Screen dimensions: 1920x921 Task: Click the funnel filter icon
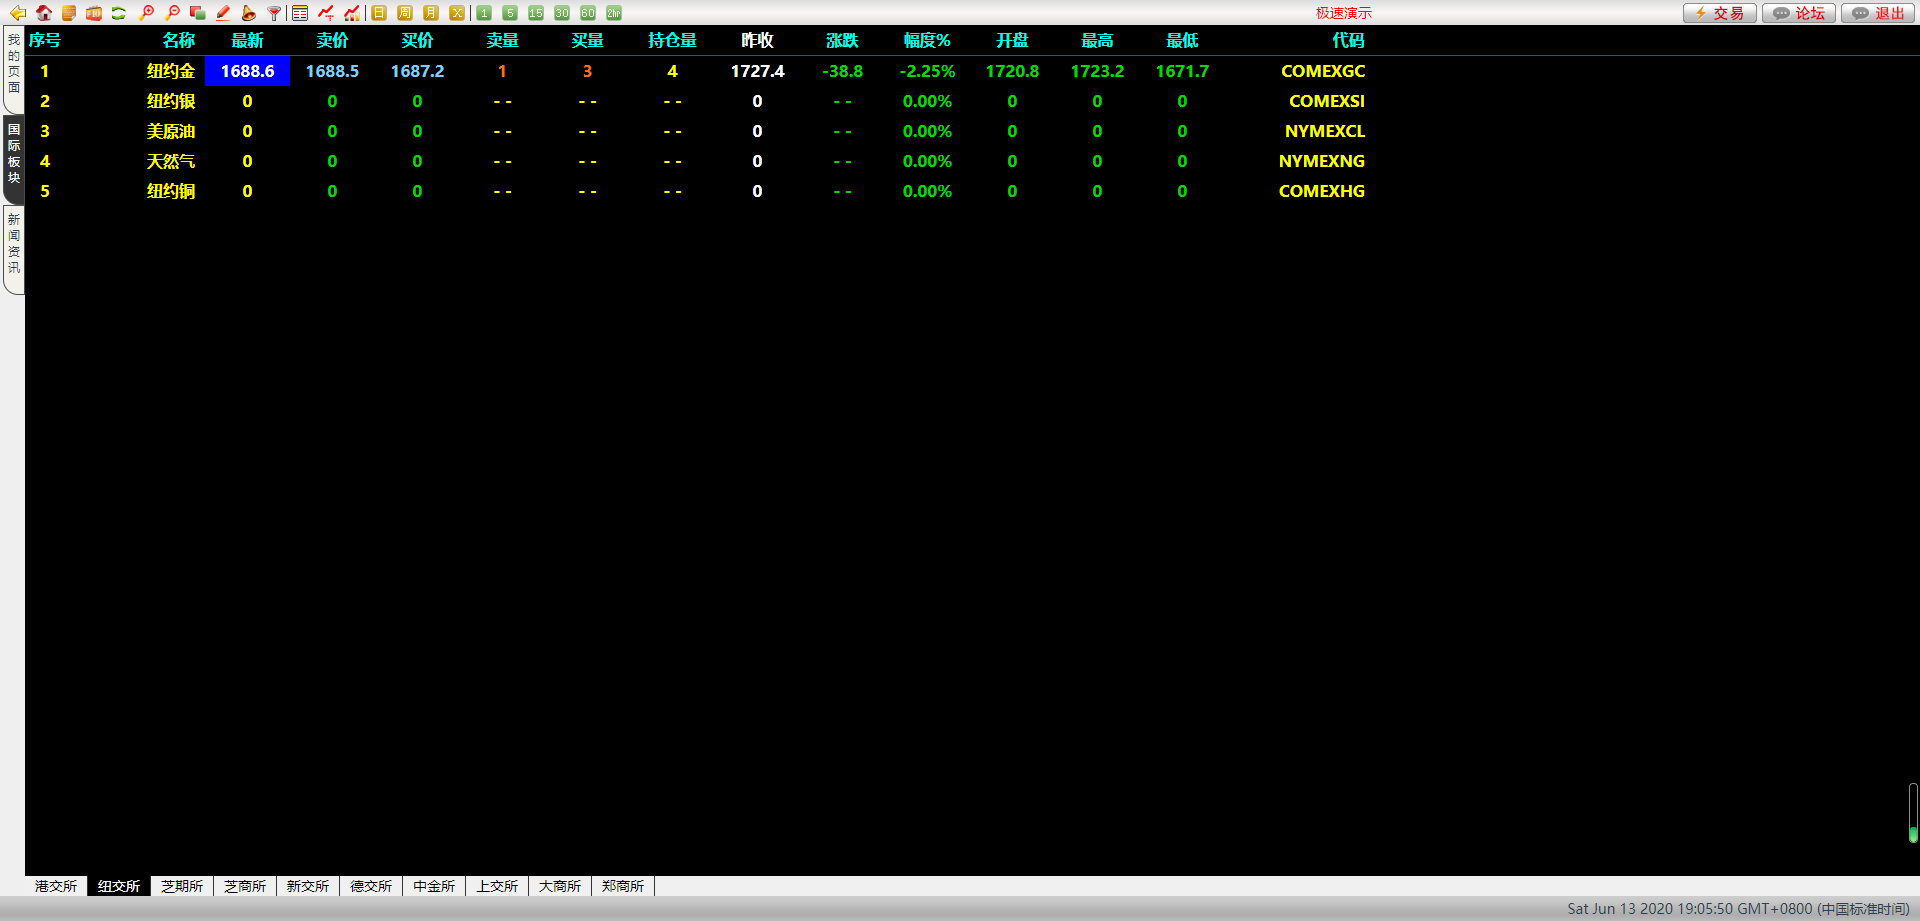pos(274,13)
